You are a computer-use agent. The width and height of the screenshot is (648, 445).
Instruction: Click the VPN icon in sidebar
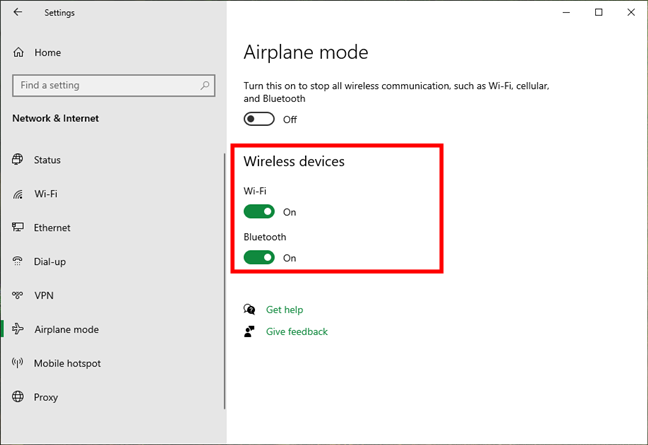[x=17, y=295]
